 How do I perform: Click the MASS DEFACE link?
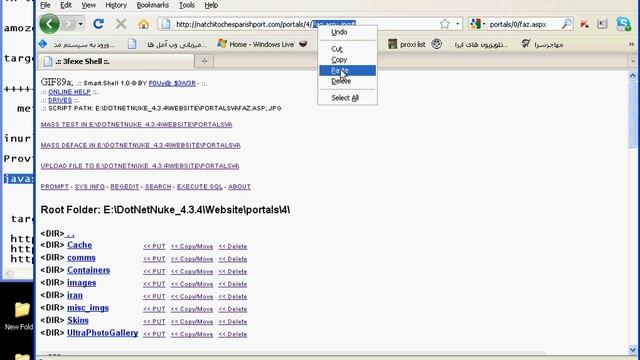pyautogui.click(x=140, y=145)
